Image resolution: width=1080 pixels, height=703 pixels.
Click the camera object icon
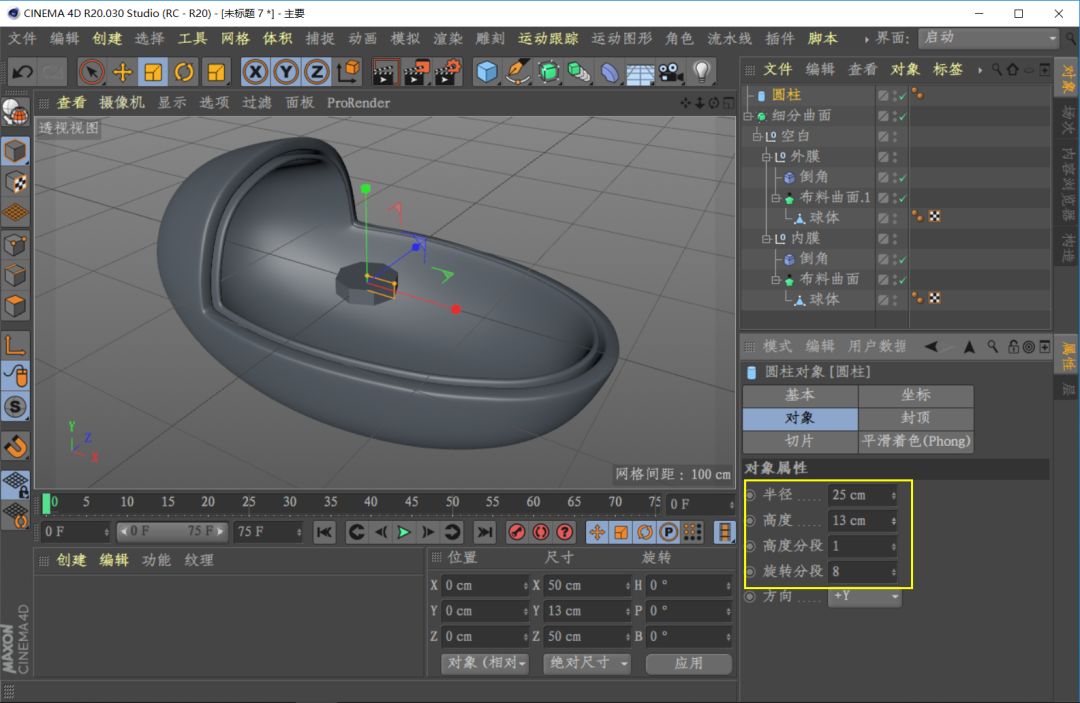tap(670, 72)
